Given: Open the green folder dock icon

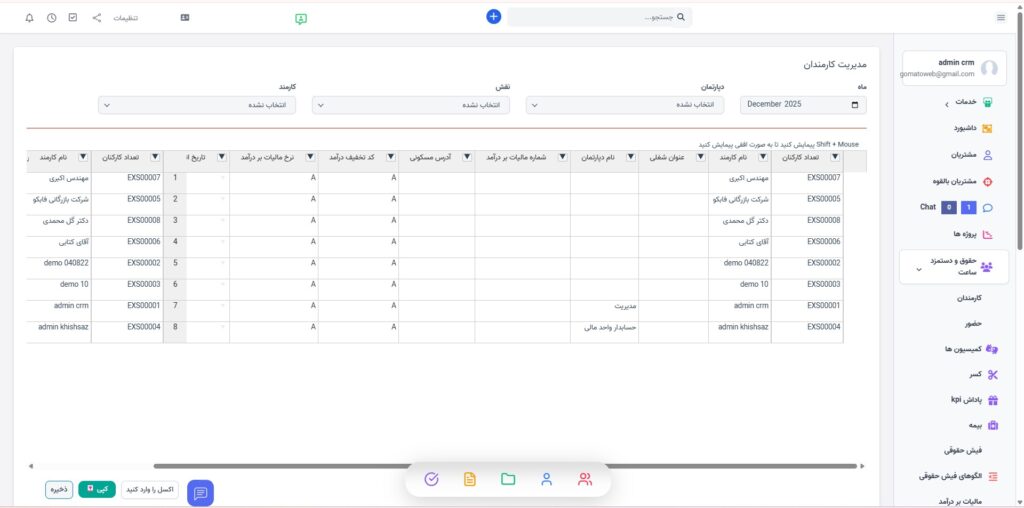Looking at the screenshot, I should click(508, 479).
